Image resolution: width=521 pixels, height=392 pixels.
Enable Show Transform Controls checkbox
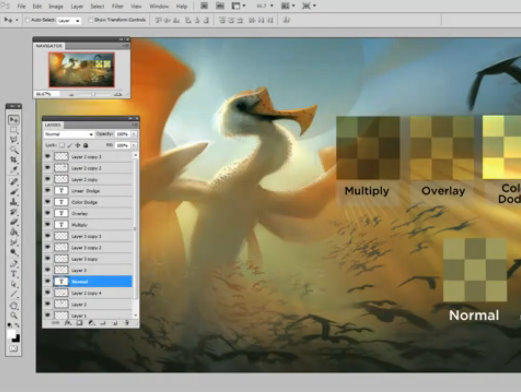tap(90, 20)
